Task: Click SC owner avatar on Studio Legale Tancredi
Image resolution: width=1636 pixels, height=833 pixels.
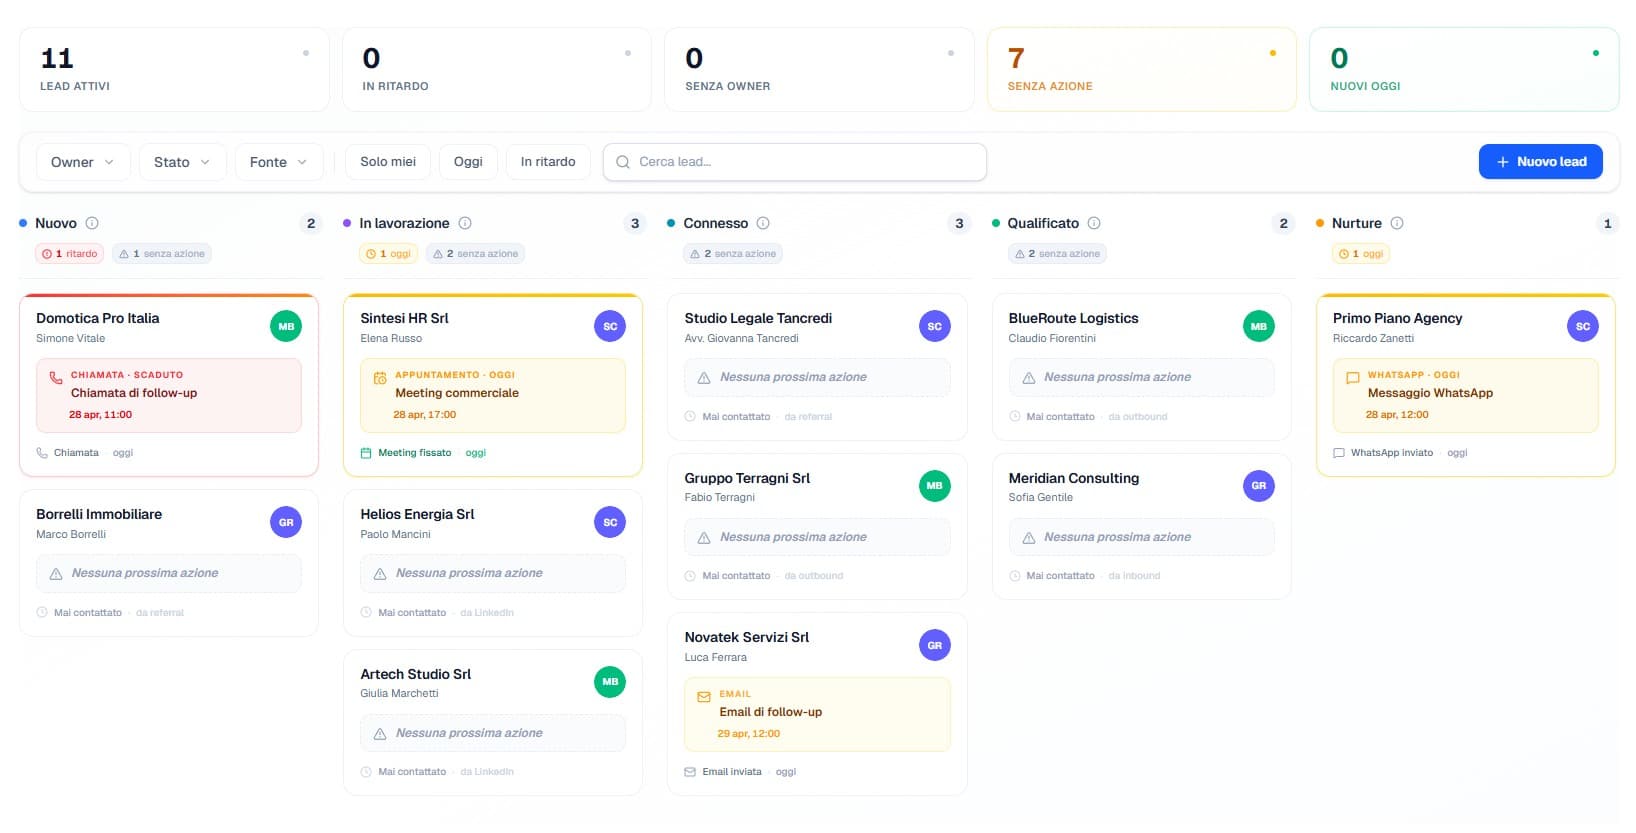Action: [x=934, y=326]
